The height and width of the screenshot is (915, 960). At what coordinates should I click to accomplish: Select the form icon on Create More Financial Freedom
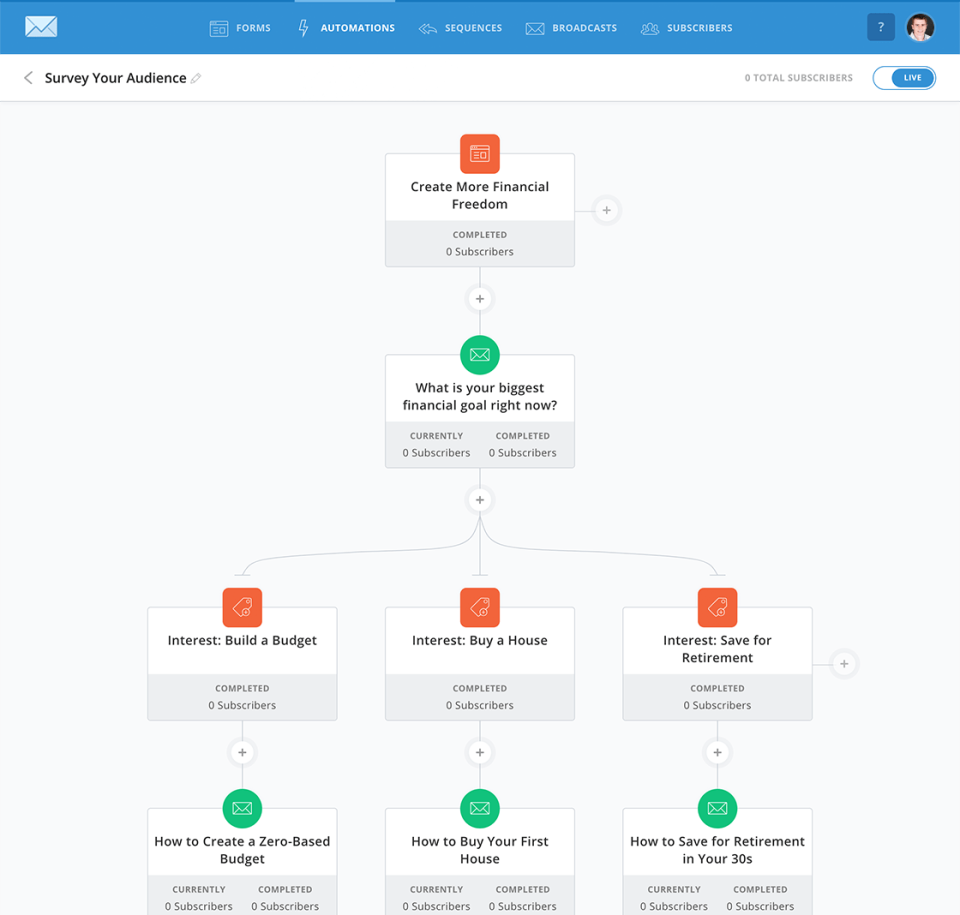[x=479, y=154]
